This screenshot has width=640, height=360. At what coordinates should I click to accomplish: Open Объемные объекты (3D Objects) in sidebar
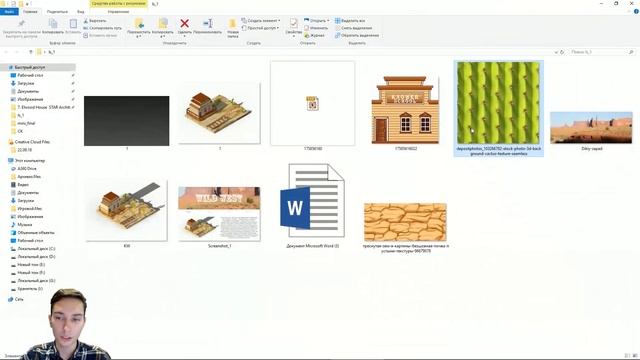pos(36,233)
